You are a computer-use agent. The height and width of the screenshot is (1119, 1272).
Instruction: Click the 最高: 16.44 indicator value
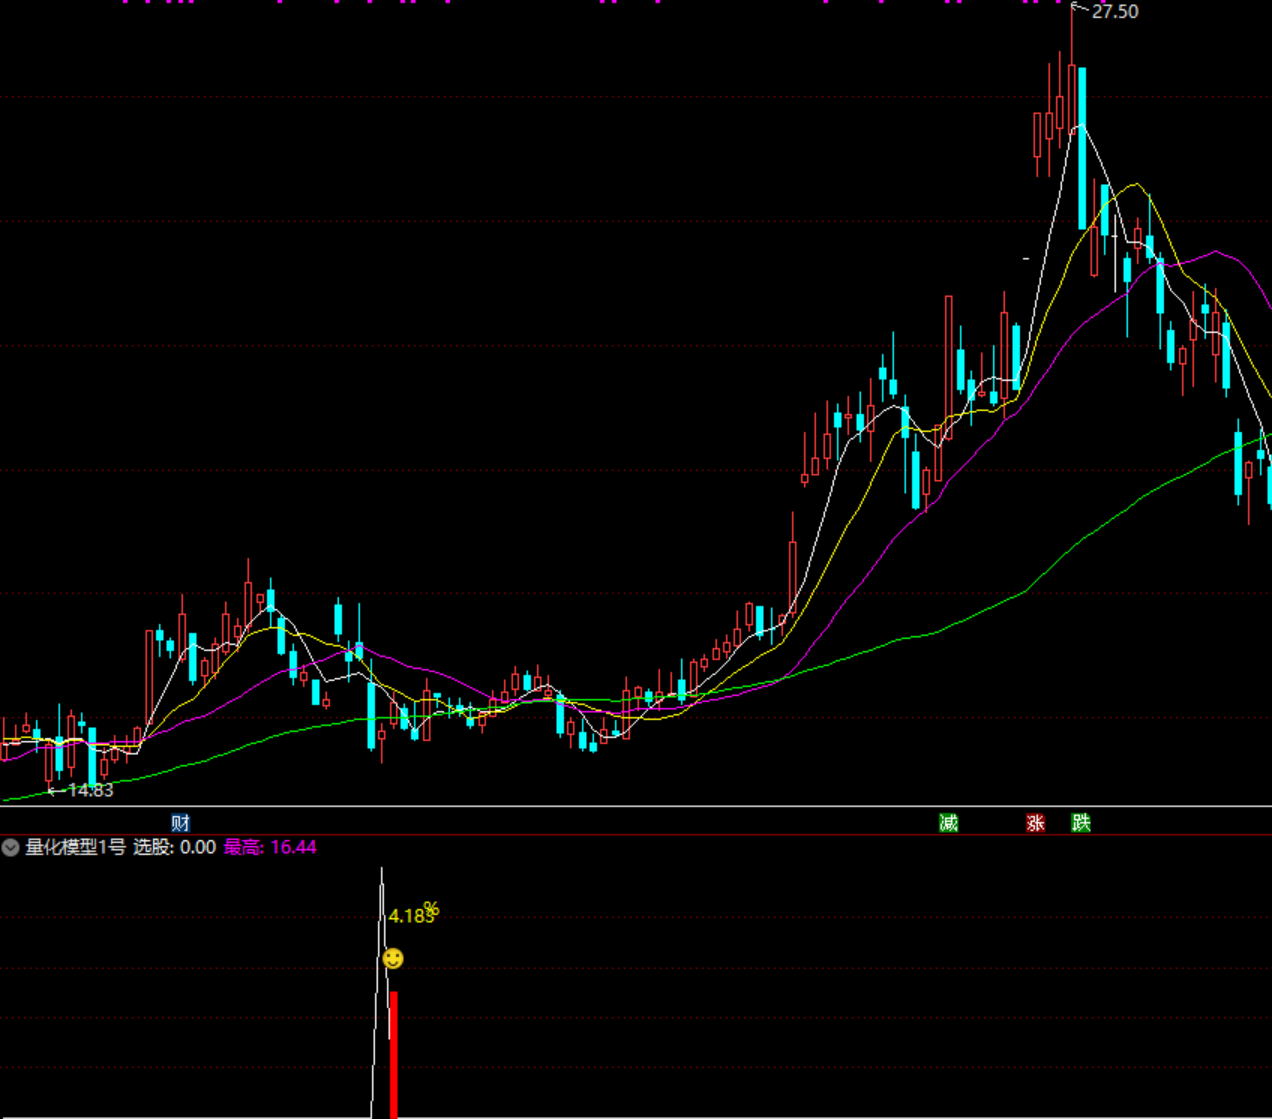point(270,848)
